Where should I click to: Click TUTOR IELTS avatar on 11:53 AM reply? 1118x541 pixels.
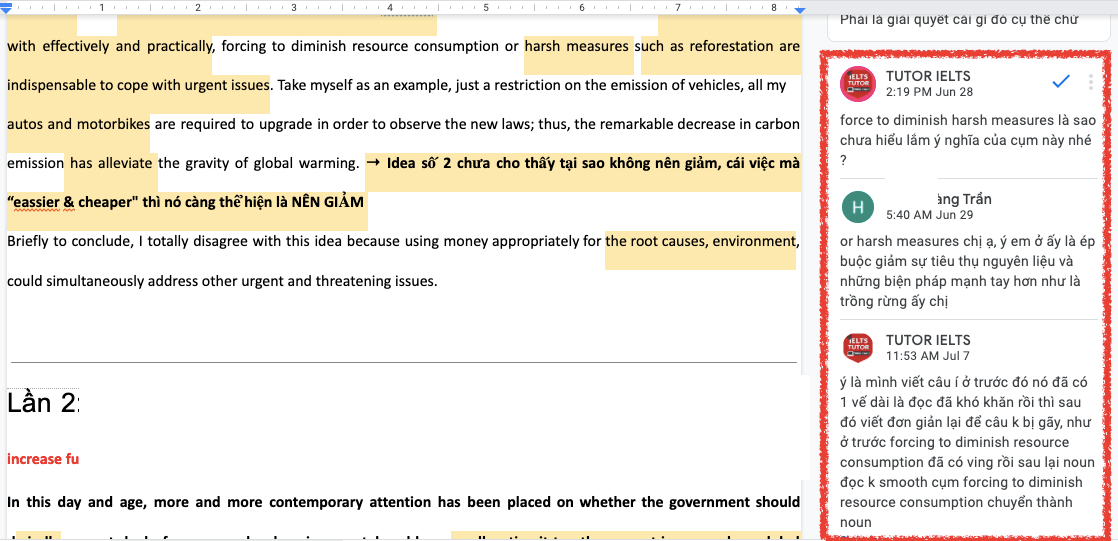point(858,347)
